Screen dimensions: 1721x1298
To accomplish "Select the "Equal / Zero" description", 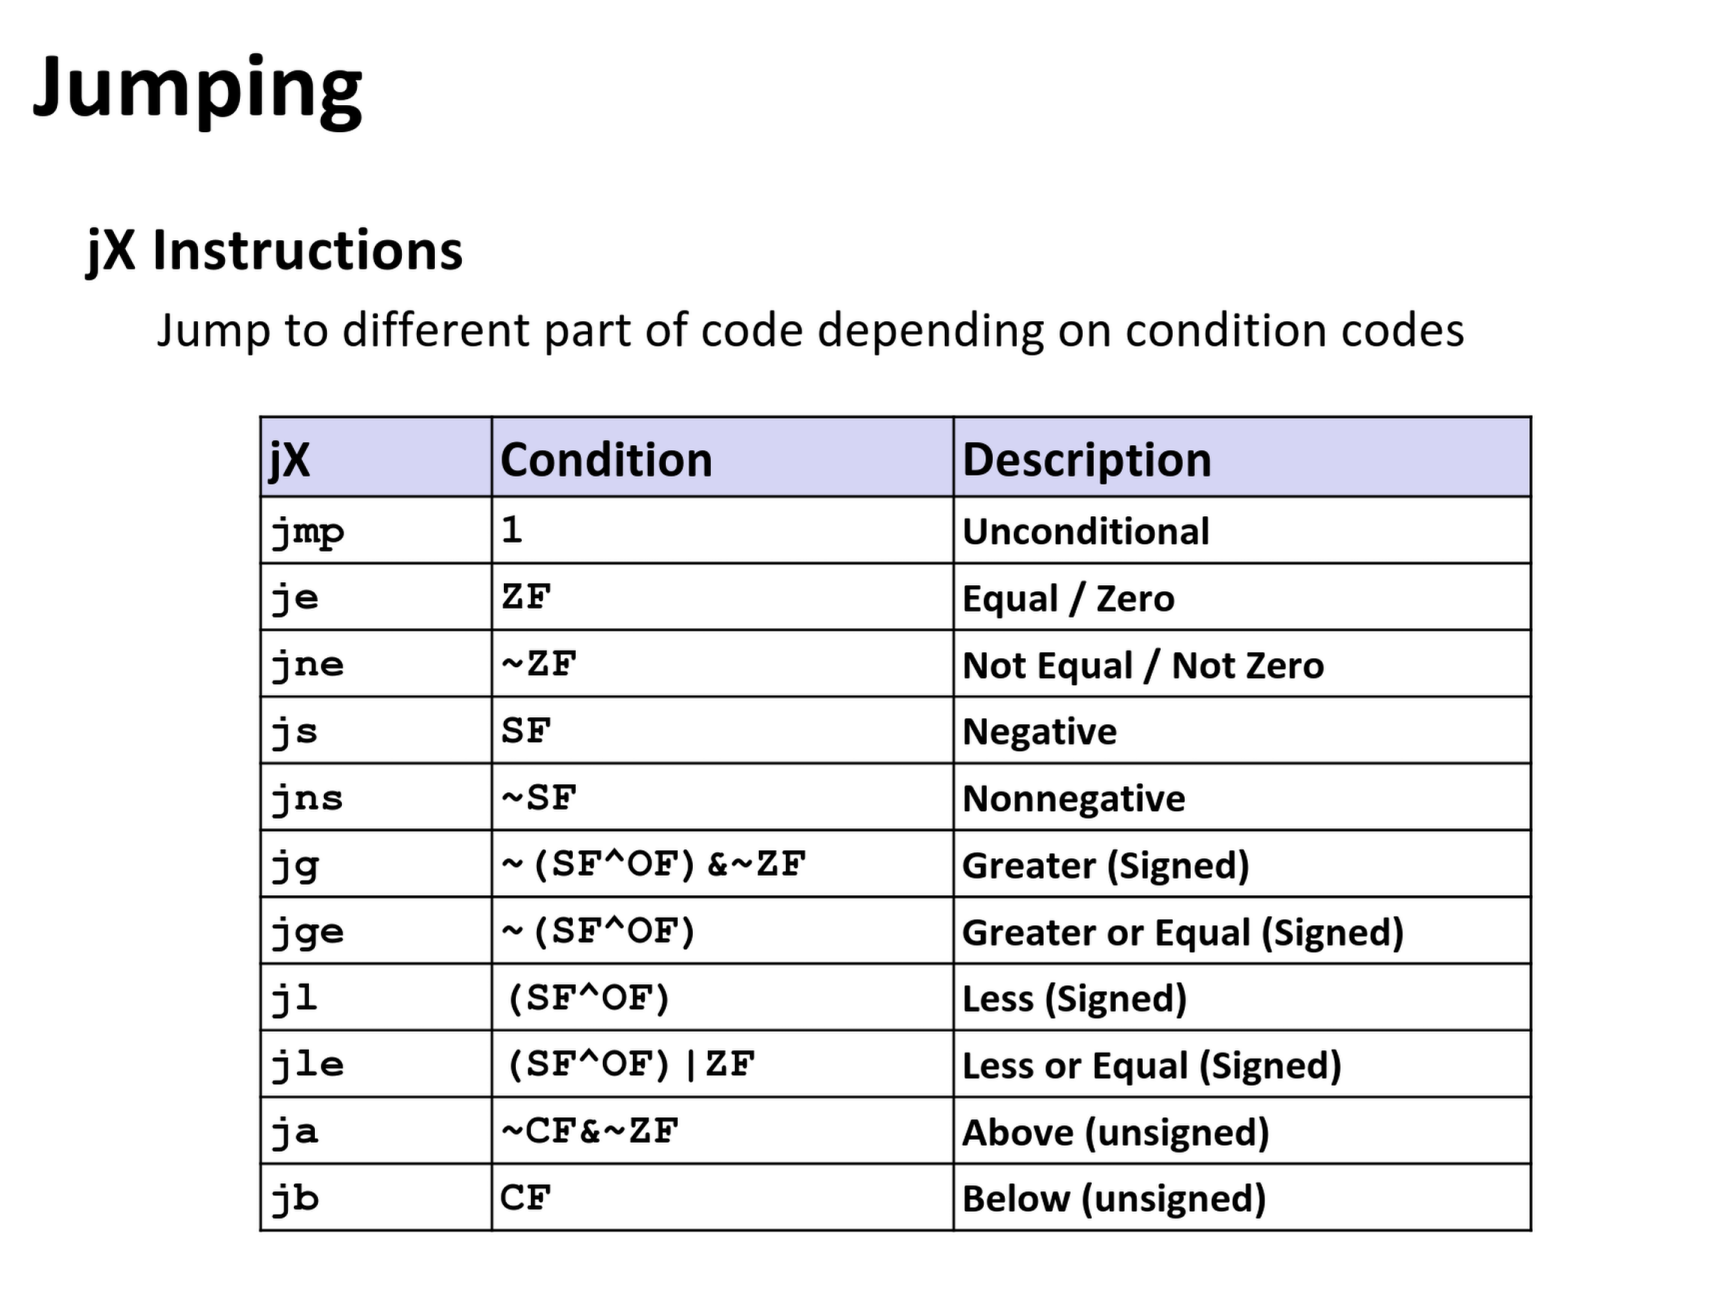I will 1068,598.
